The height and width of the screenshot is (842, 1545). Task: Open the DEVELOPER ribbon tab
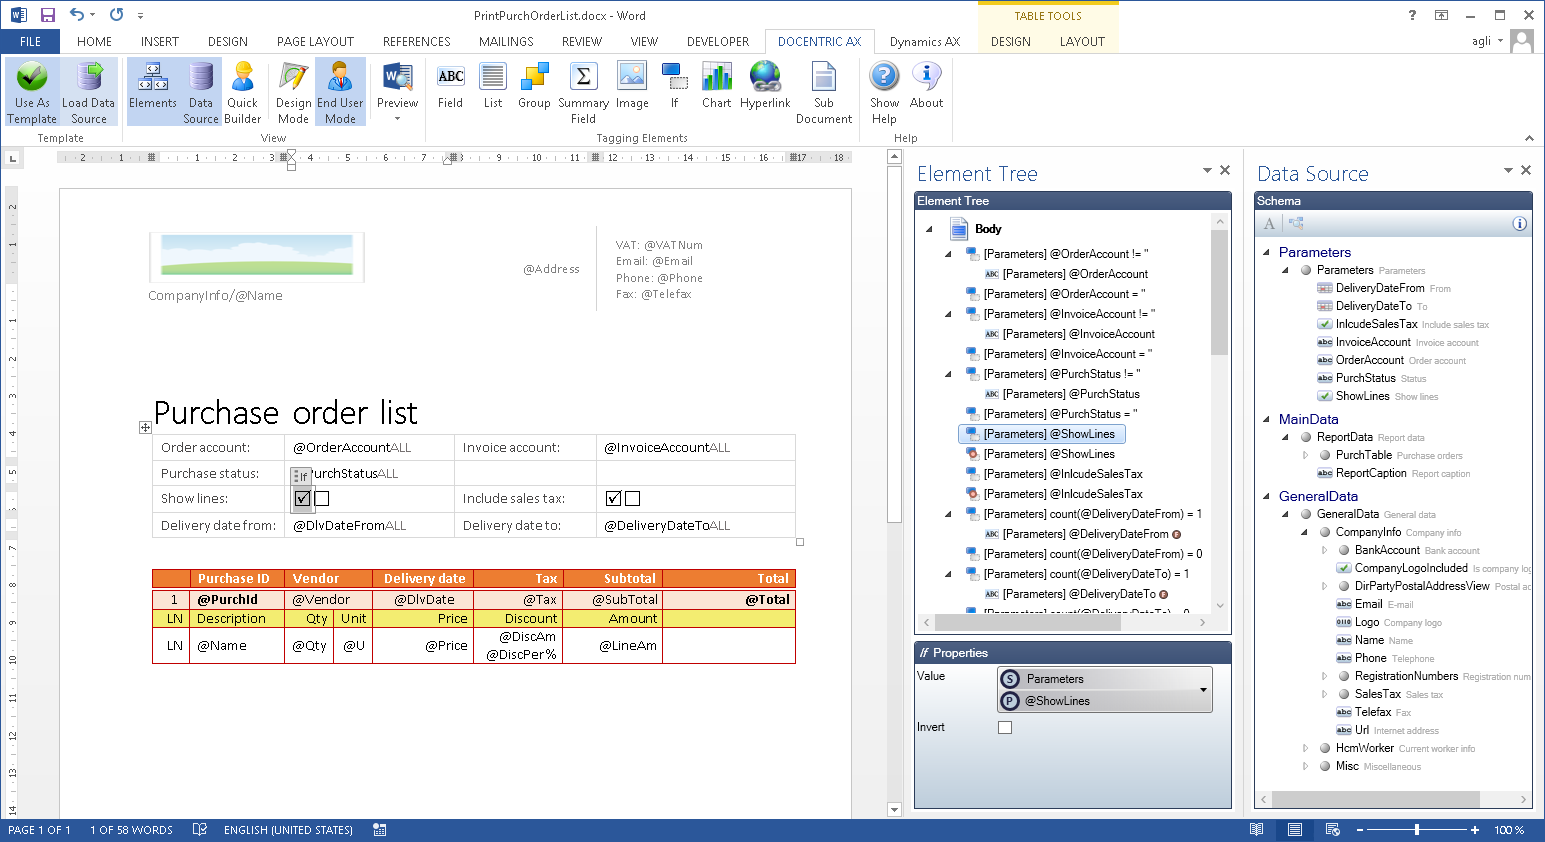[718, 42]
